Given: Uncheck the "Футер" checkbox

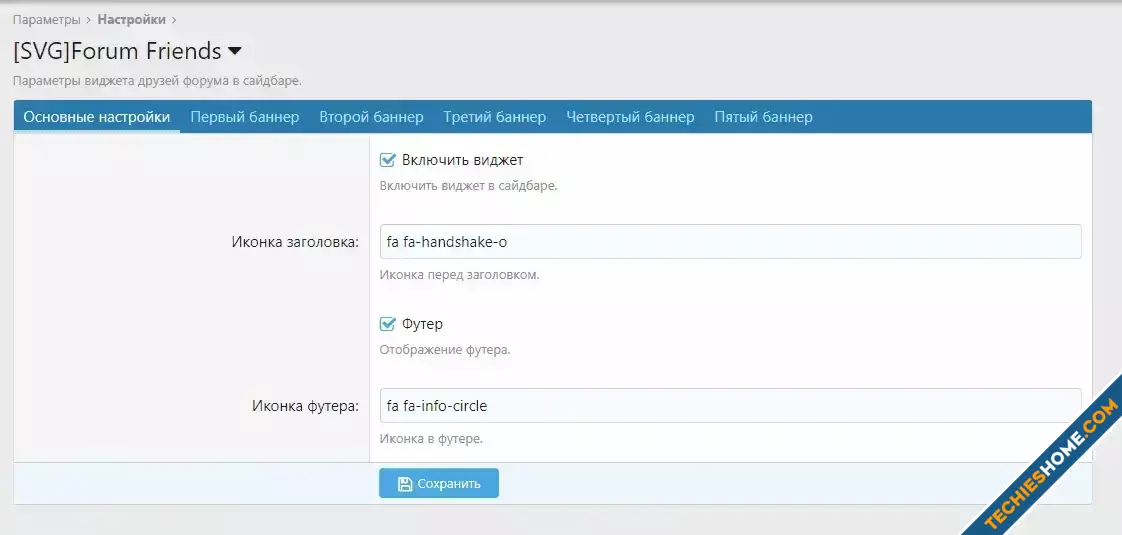Looking at the screenshot, I should [389, 324].
